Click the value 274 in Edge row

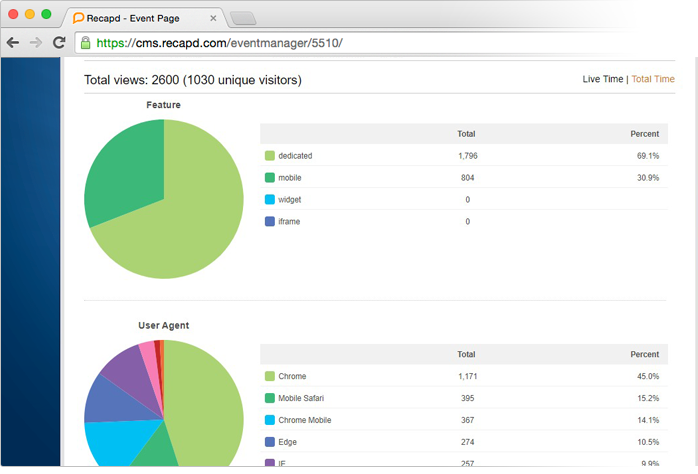point(467,442)
